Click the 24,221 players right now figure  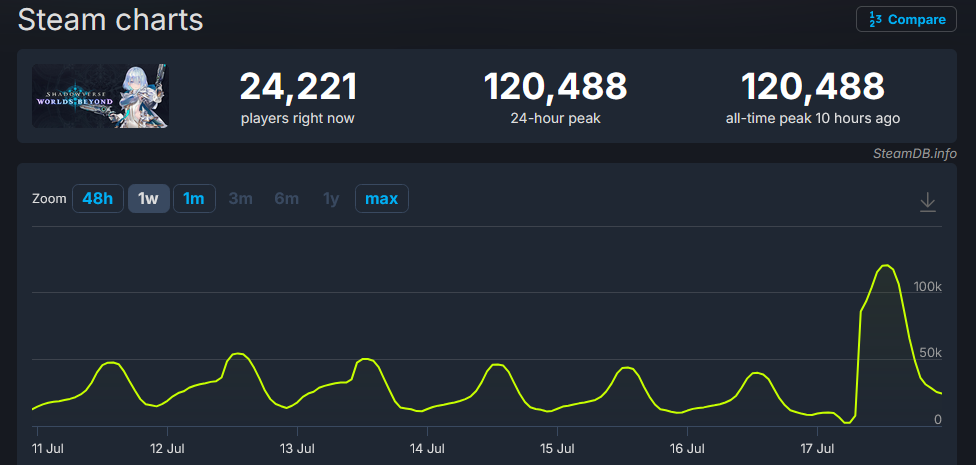click(299, 87)
